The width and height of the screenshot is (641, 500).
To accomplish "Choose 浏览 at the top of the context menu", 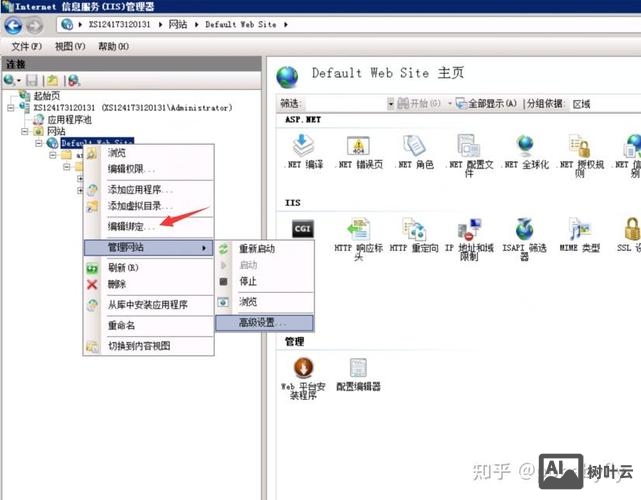I will pos(149,153).
